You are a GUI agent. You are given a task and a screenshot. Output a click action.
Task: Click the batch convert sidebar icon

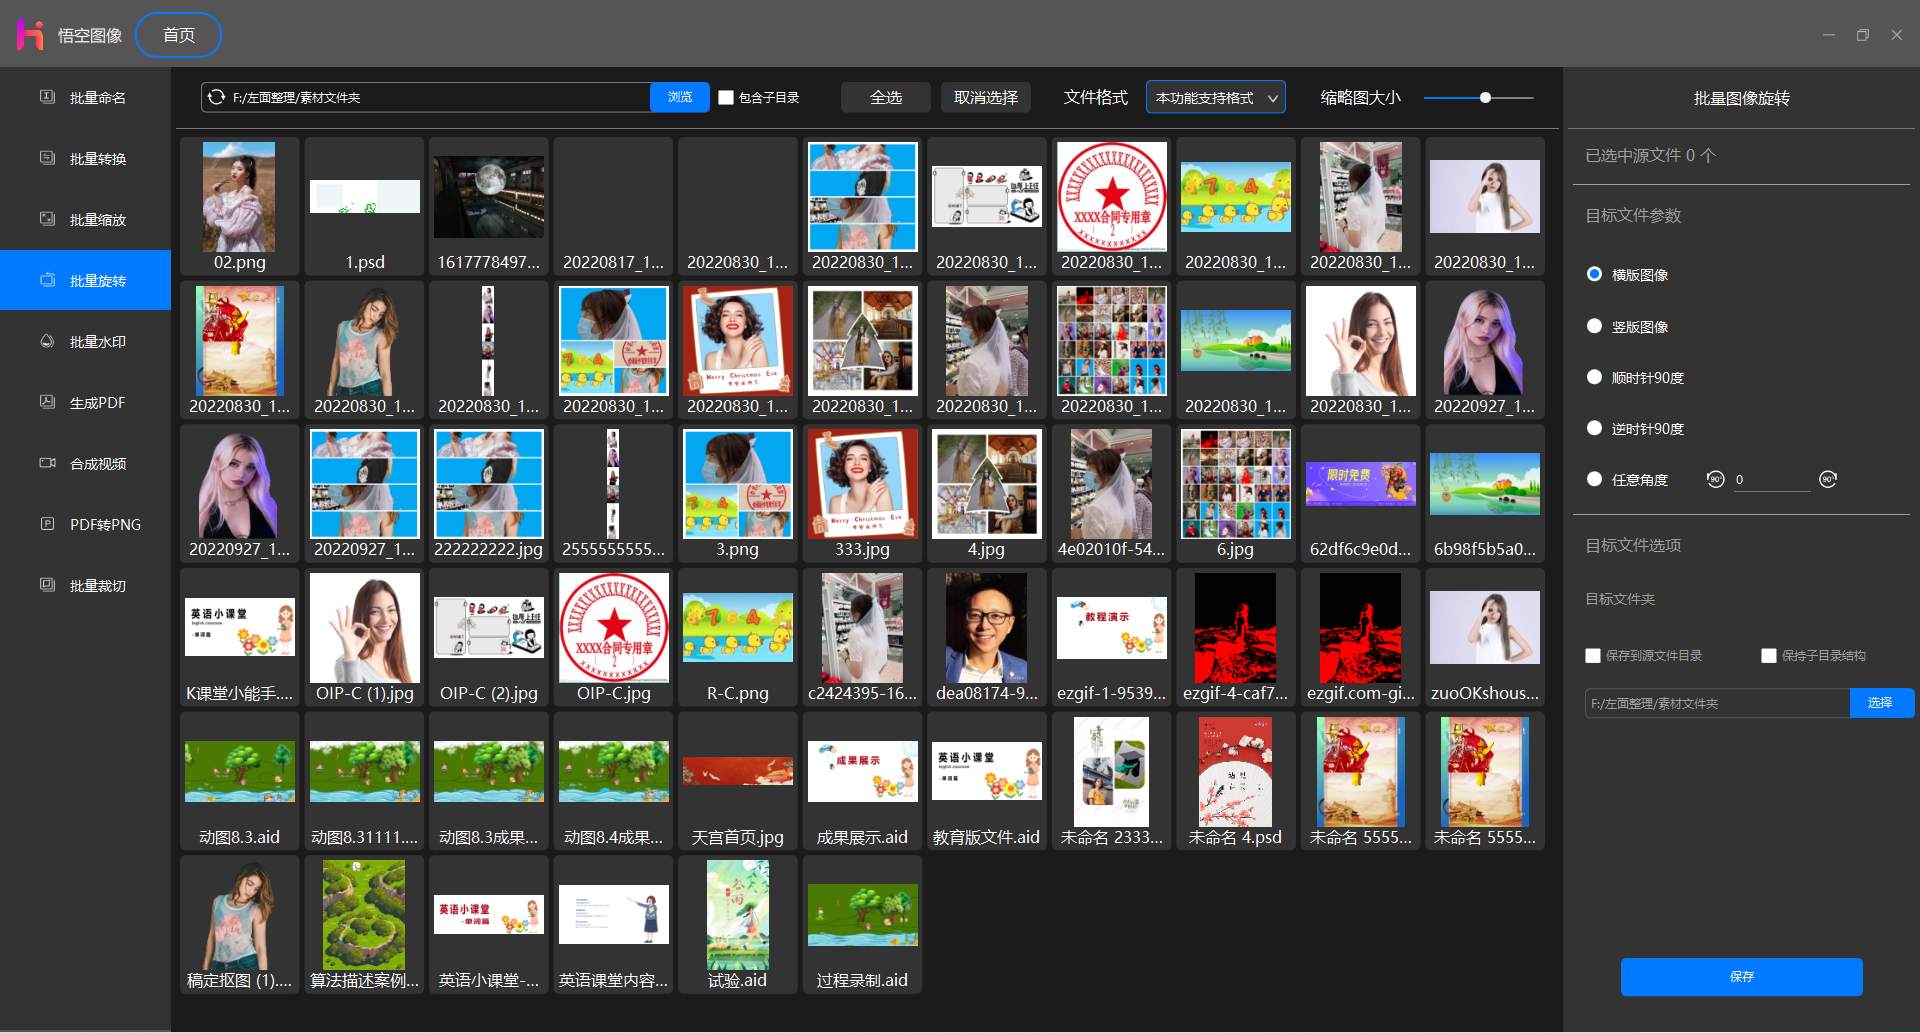click(47, 158)
